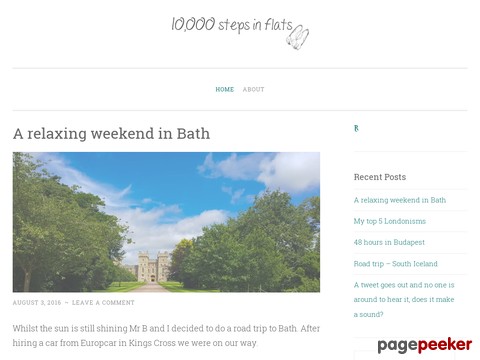Click the small teal icon above Recent Posts
This screenshot has width=480, height=360.
pos(356,128)
